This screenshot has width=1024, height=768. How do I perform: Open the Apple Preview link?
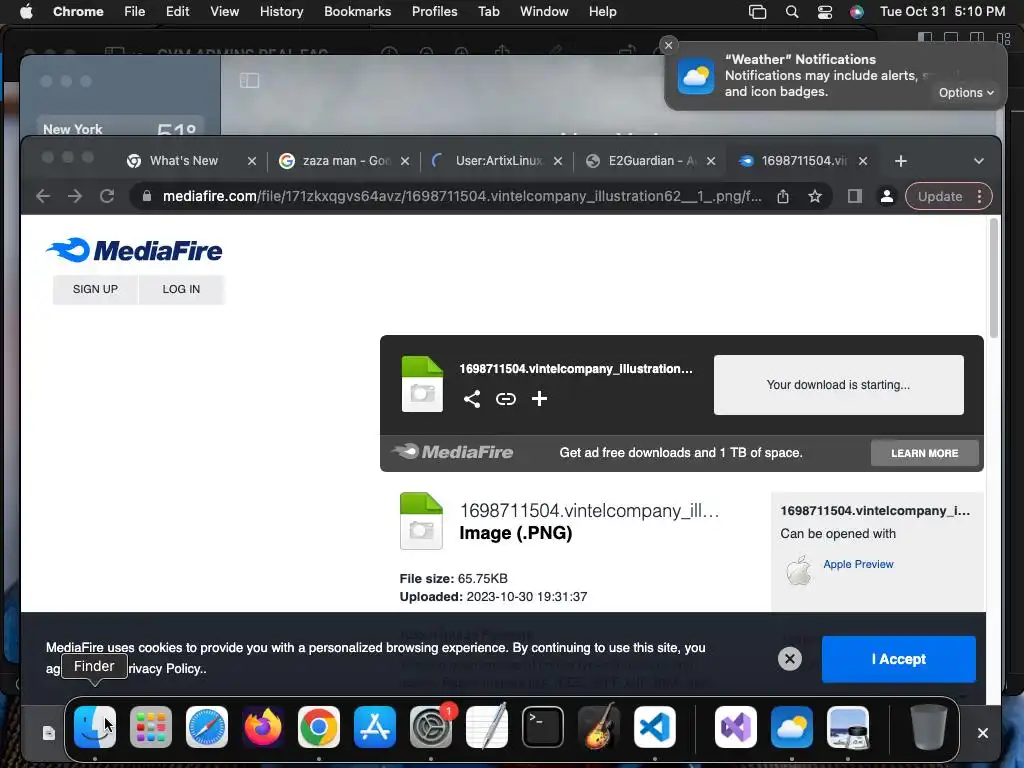pyautogui.click(x=858, y=564)
